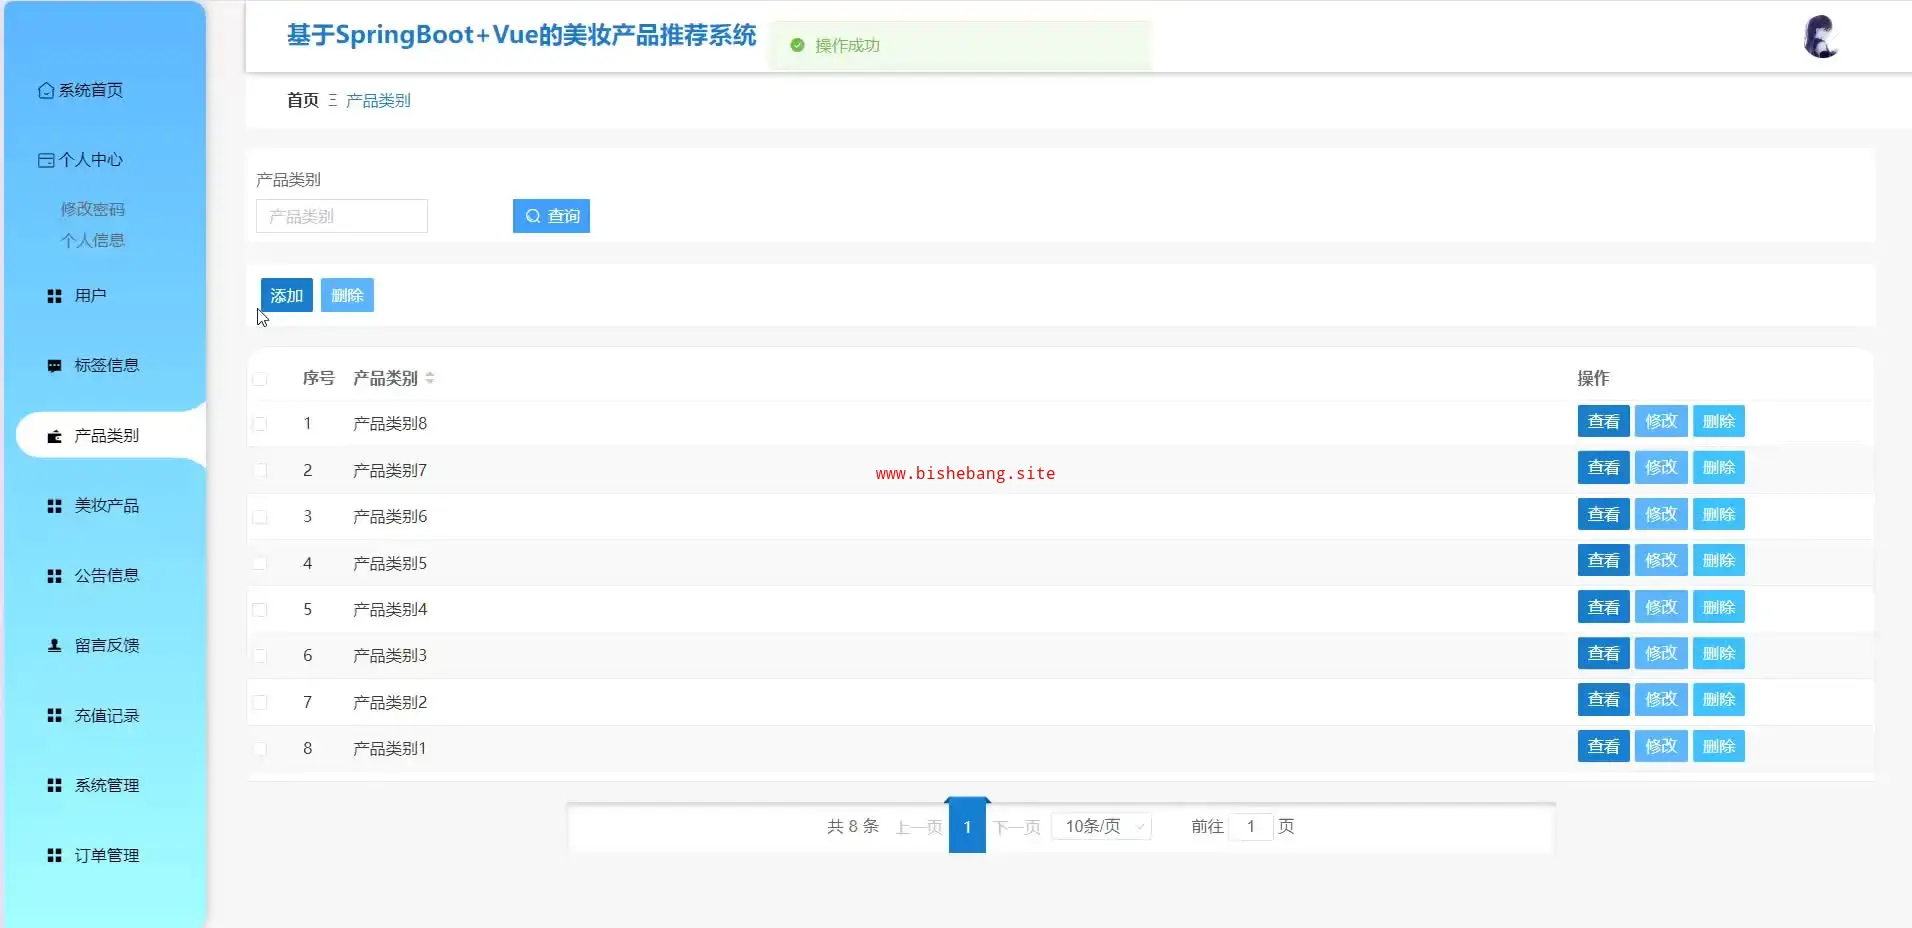
Task: Click the 上一页 pagination button
Action: [x=919, y=827]
